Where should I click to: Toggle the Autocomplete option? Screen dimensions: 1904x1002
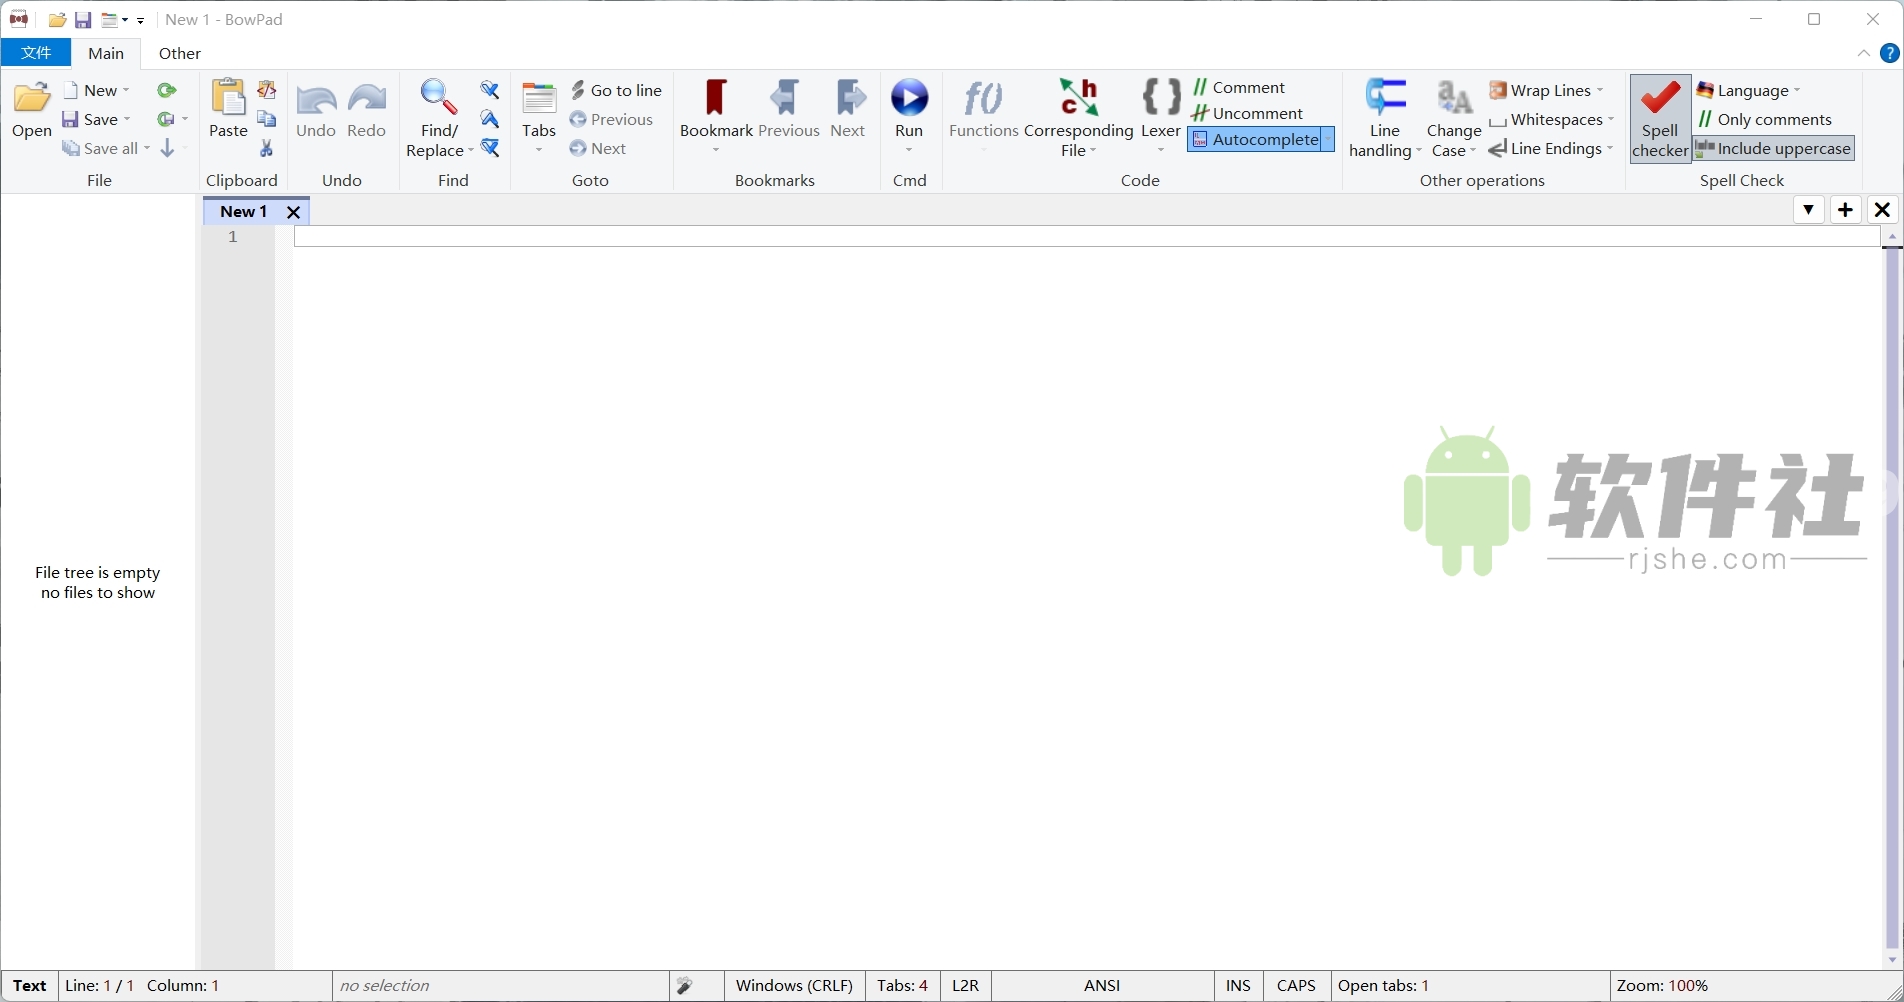point(1256,140)
